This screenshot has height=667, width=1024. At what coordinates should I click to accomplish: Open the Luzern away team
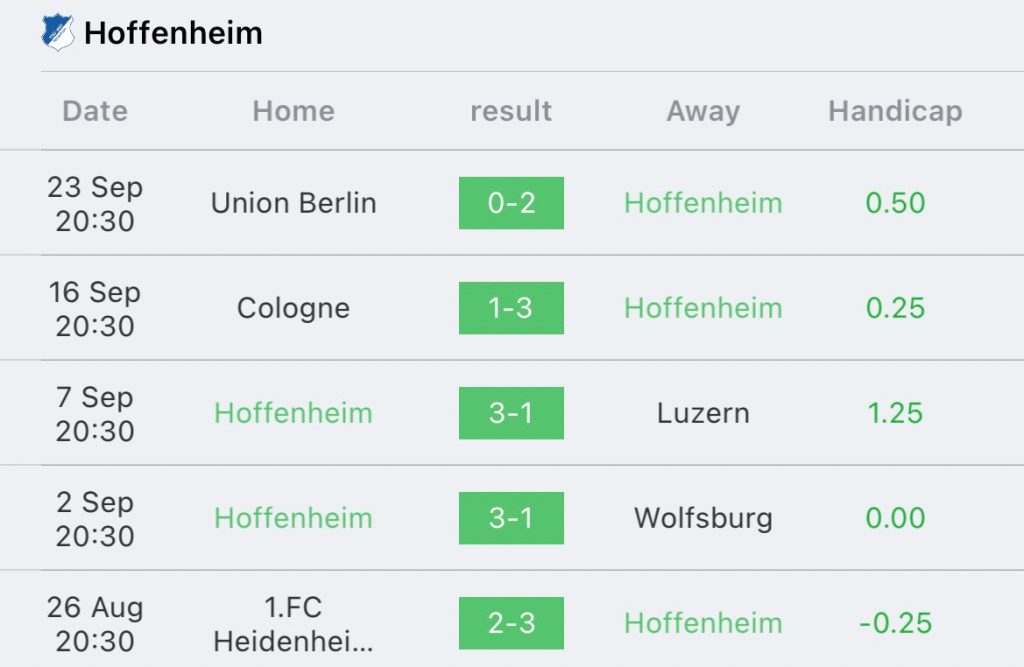[x=703, y=413]
